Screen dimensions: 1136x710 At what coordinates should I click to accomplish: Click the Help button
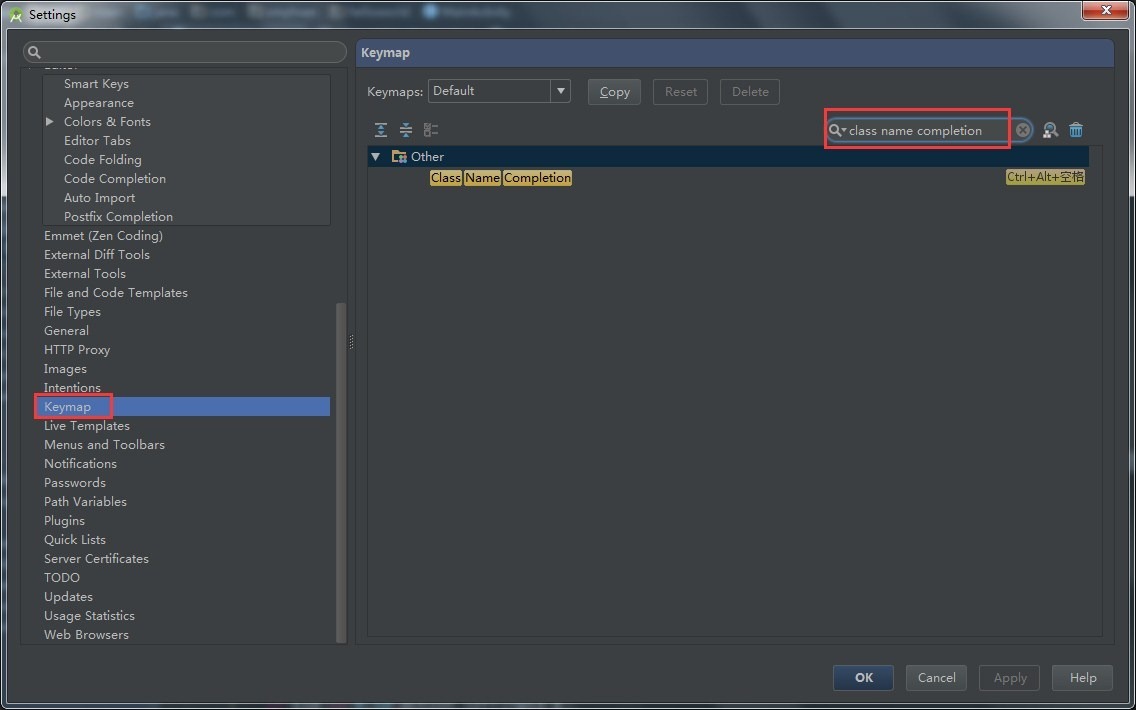[1083, 678]
